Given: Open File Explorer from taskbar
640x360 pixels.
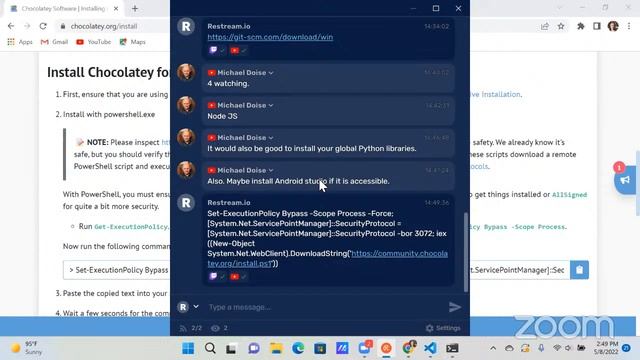Looking at the screenshot, I should tap(276, 348).
